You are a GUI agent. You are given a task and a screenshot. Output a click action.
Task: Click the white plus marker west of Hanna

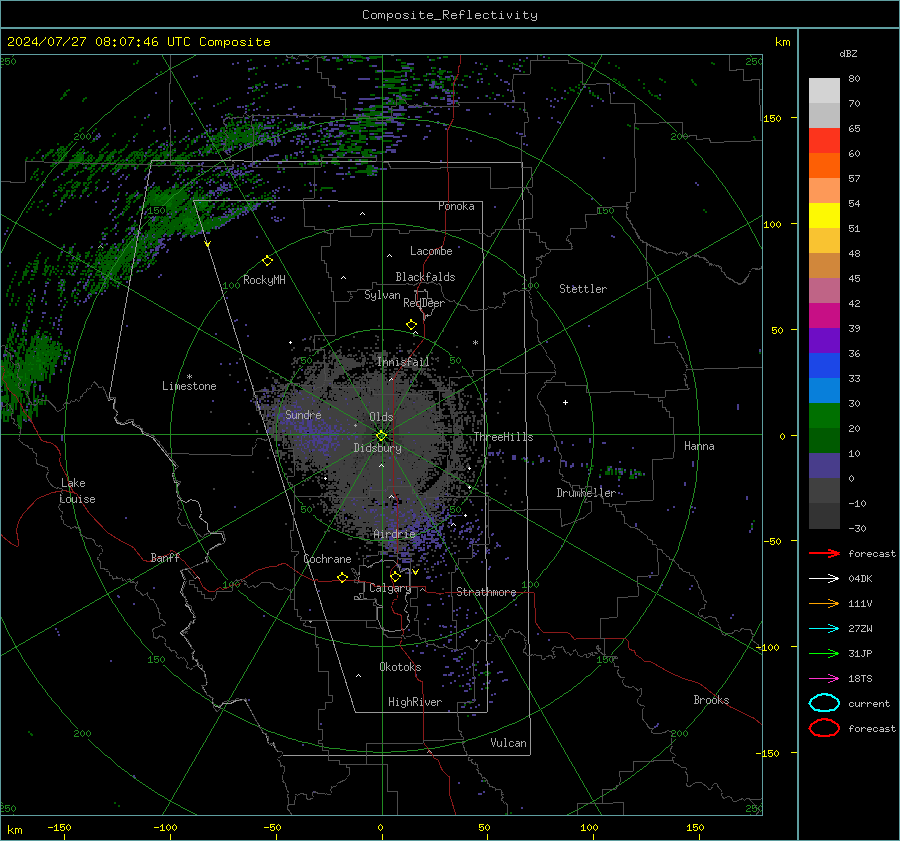click(x=565, y=402)
